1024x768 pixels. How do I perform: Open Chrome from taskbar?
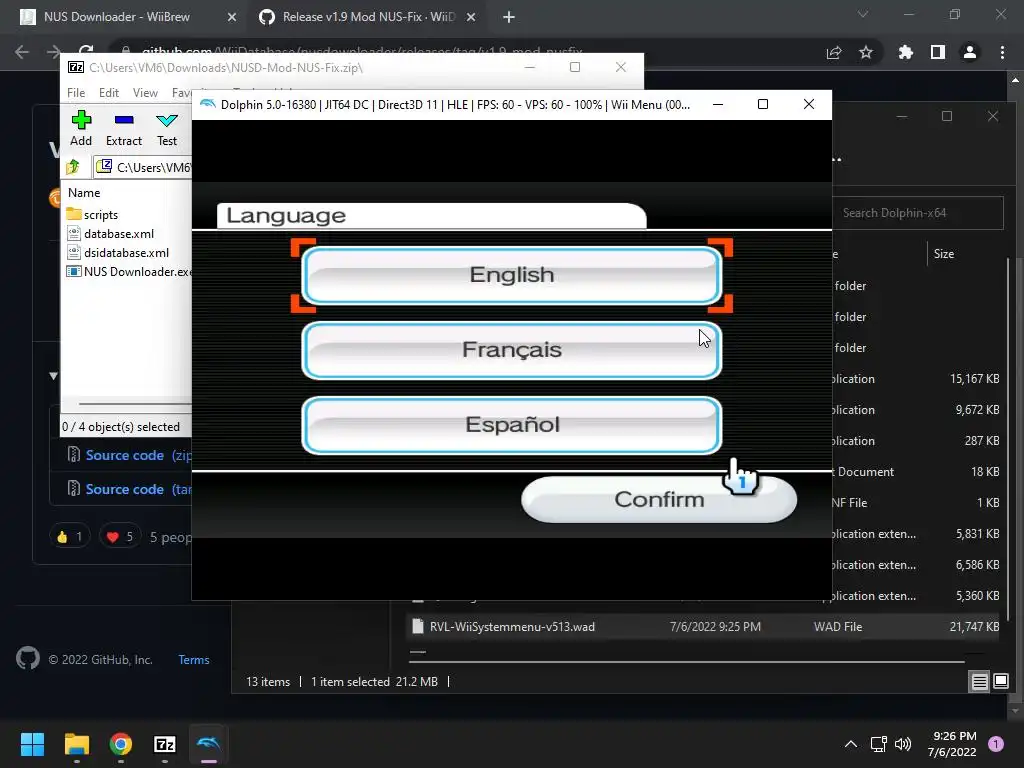121,744
